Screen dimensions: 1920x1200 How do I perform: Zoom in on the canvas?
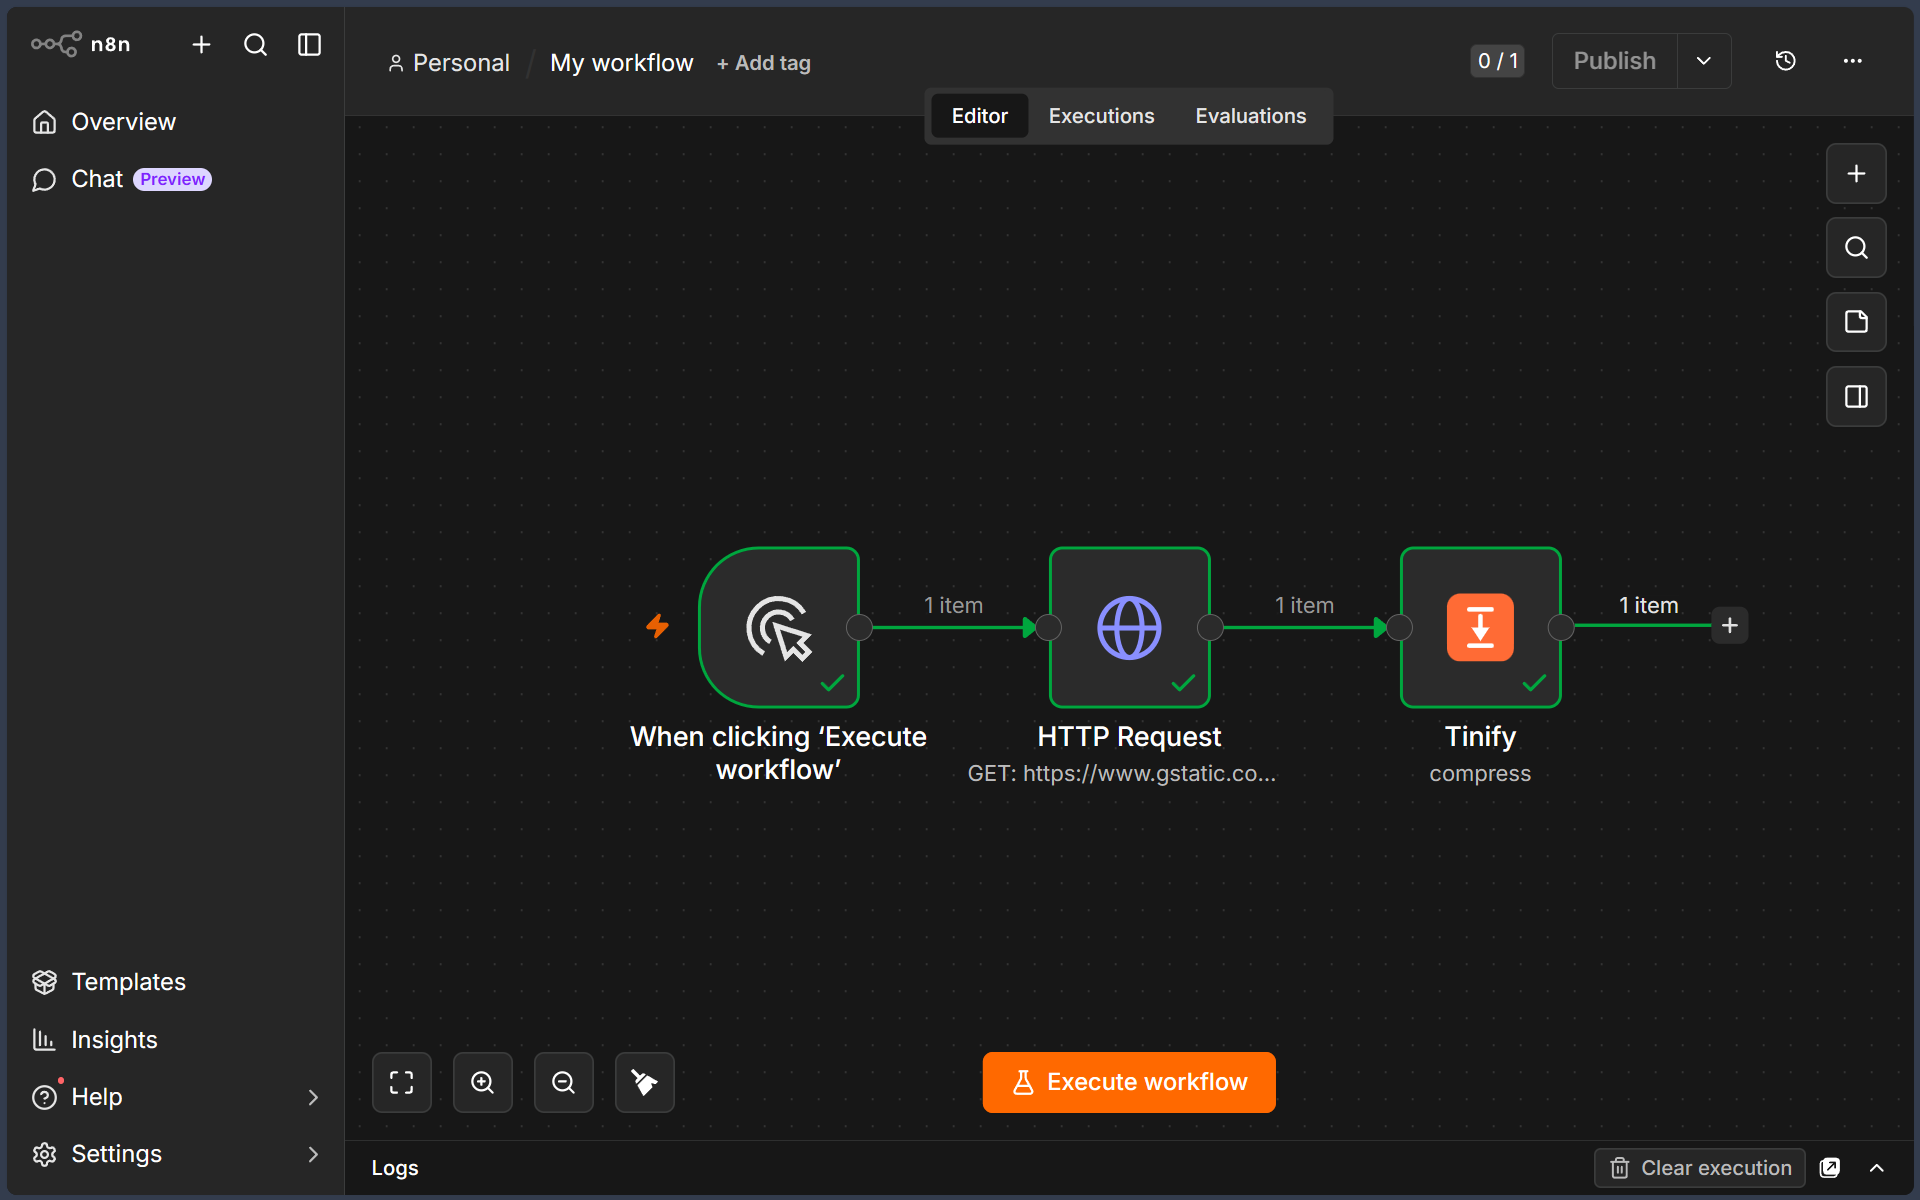point(483,1083)
